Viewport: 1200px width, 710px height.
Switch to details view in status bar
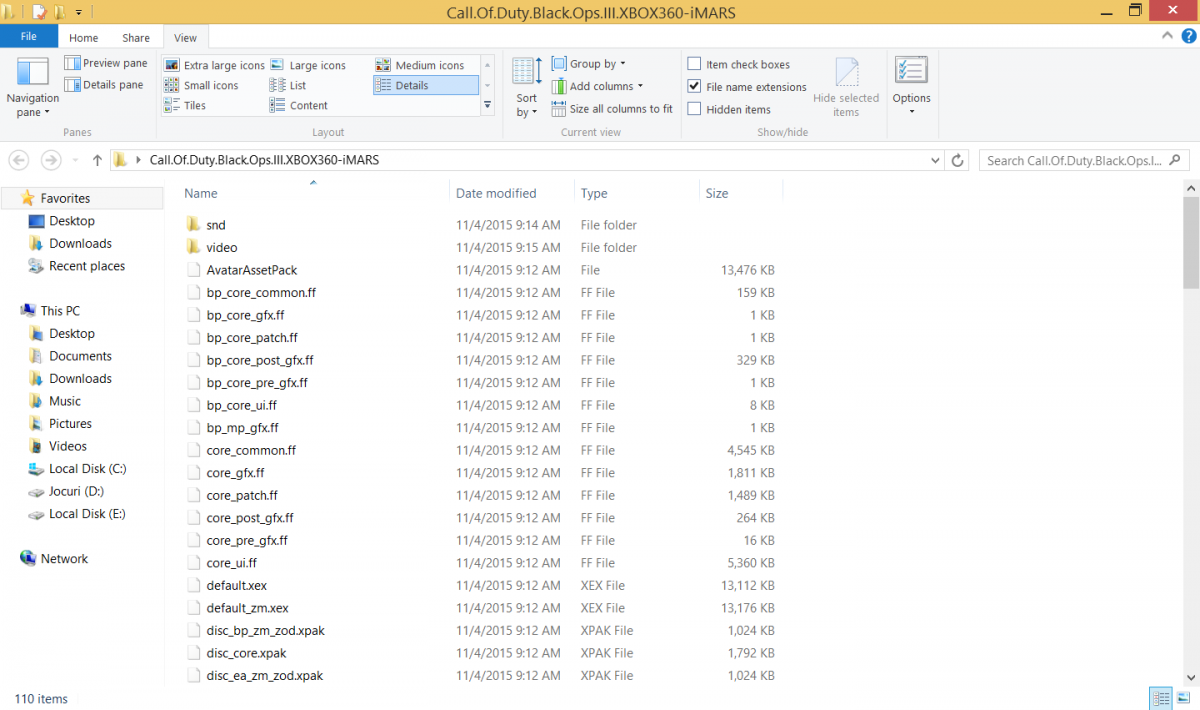1161,698
